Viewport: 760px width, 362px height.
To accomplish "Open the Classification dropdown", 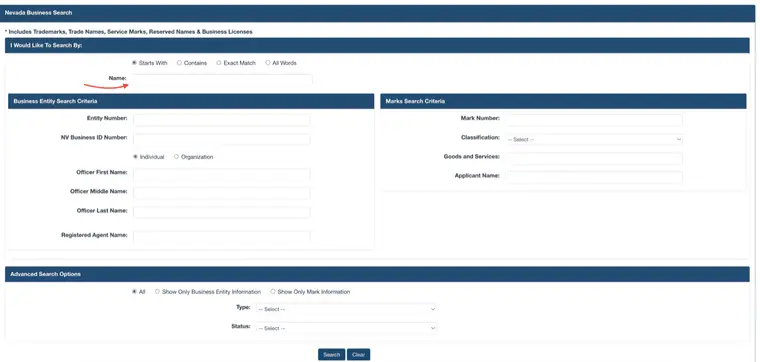I will pyautogui.click(x=594, y=140).
